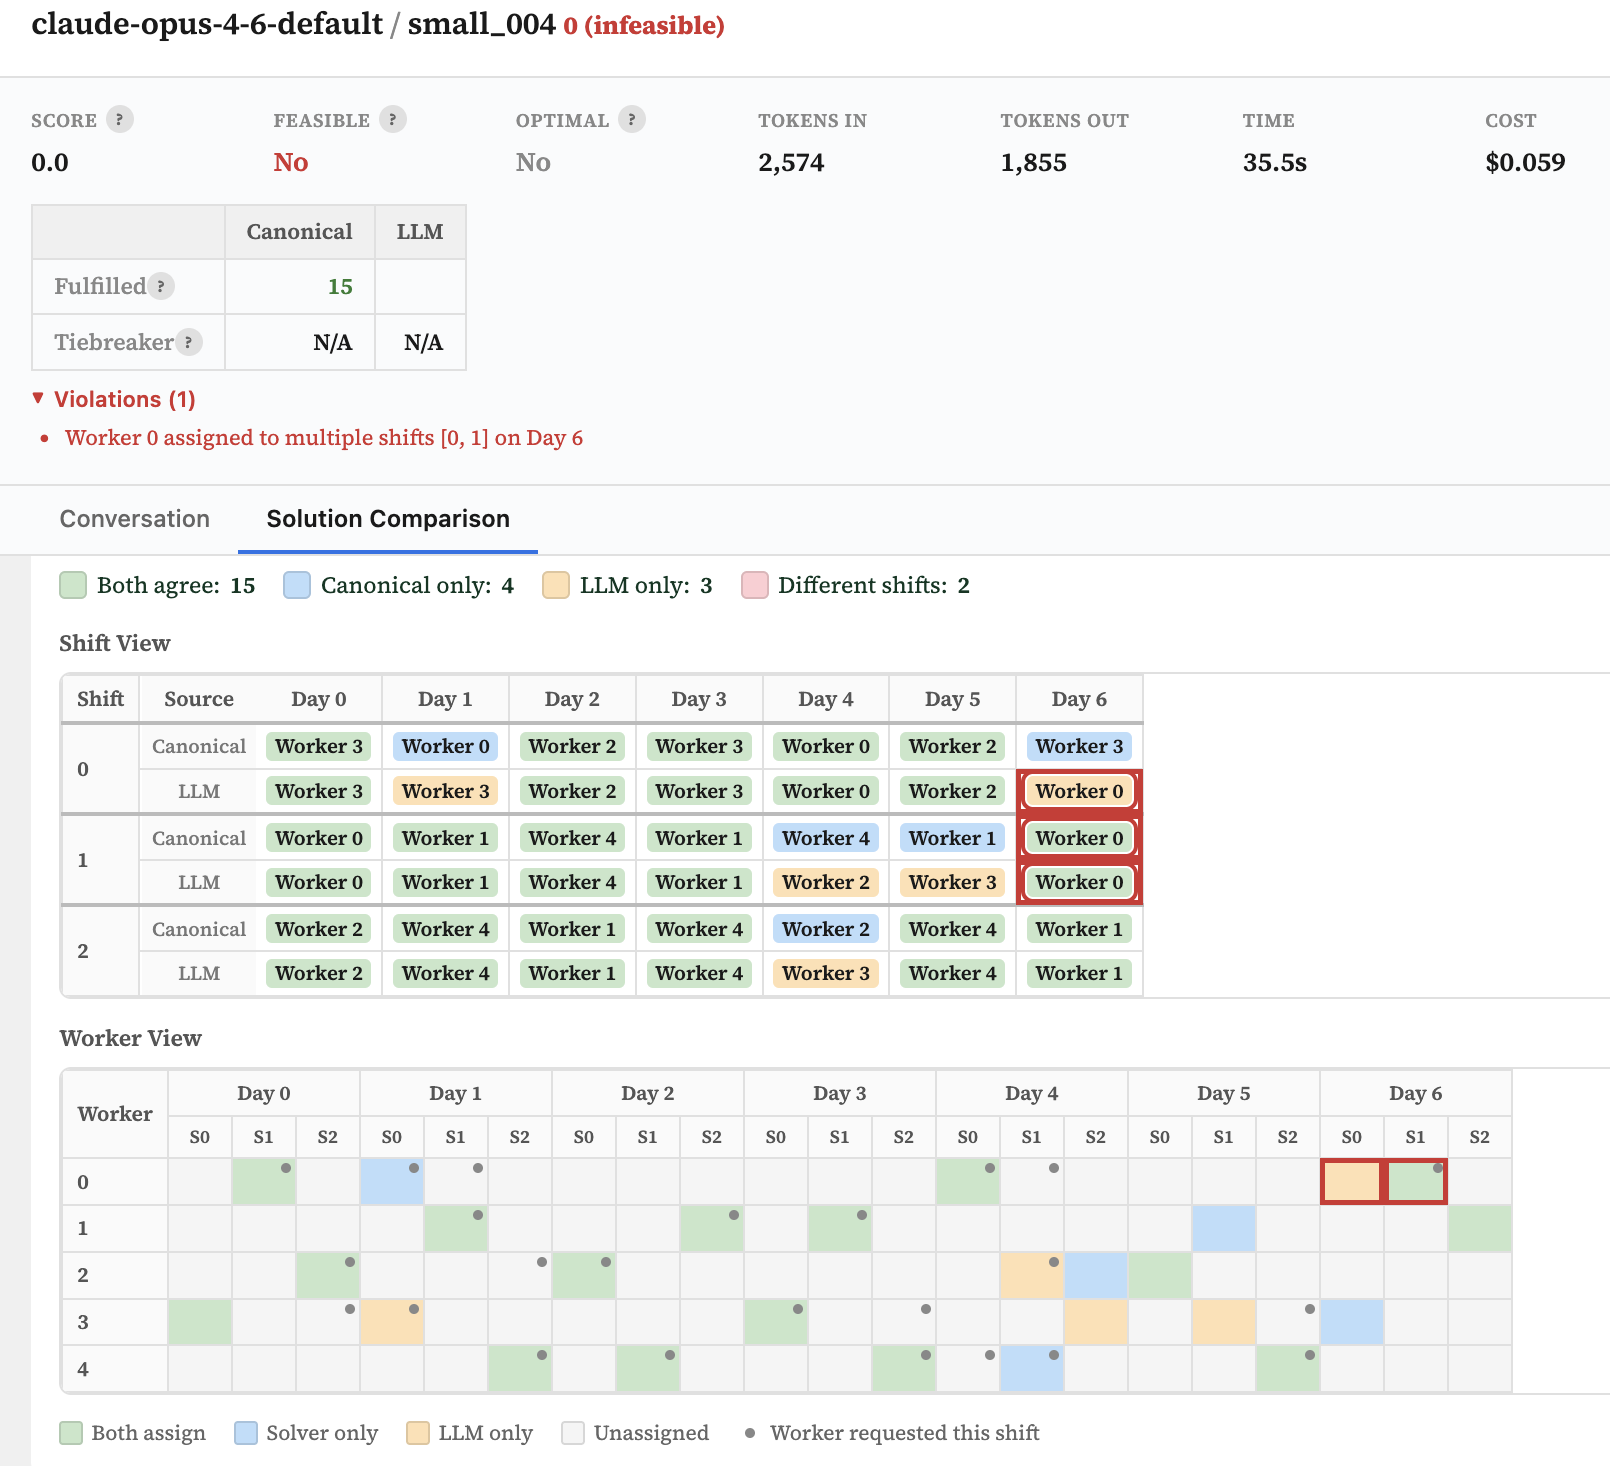
Task: Click the claude-opus-4-6-default breadcrumb link
Action: pos(207,24)
